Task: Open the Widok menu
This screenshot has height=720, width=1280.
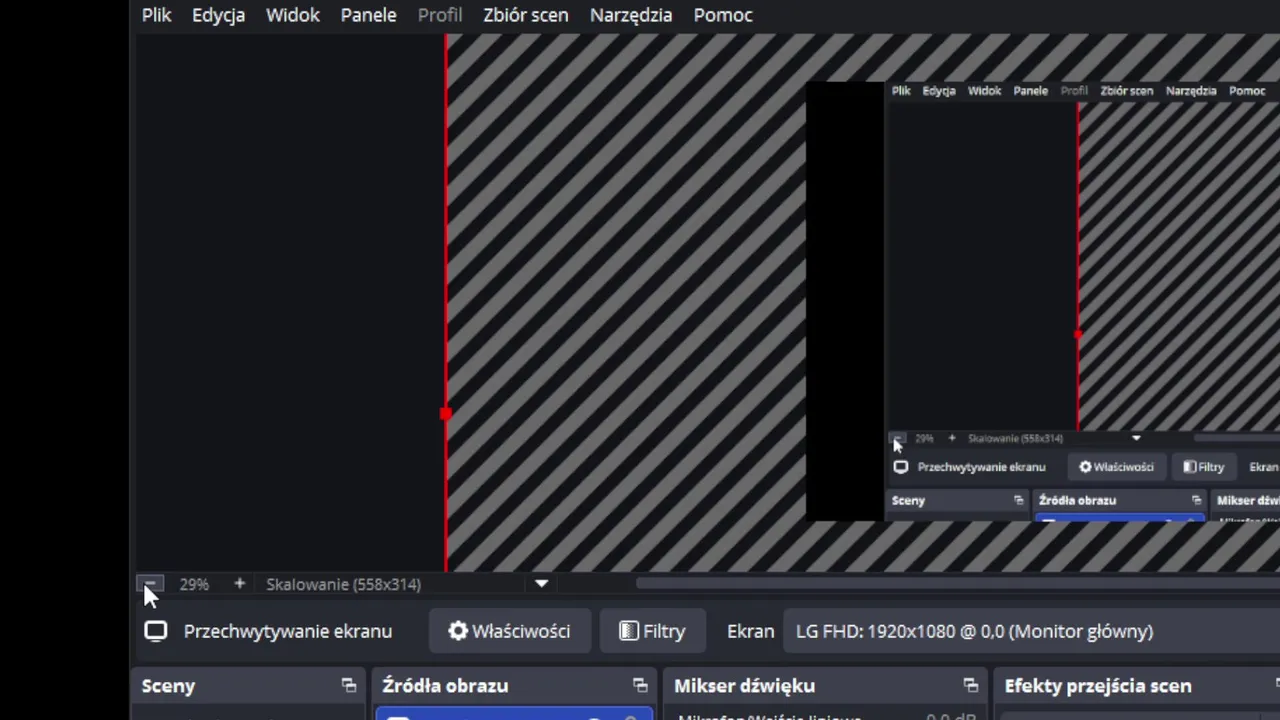Action: coord(293,15)
